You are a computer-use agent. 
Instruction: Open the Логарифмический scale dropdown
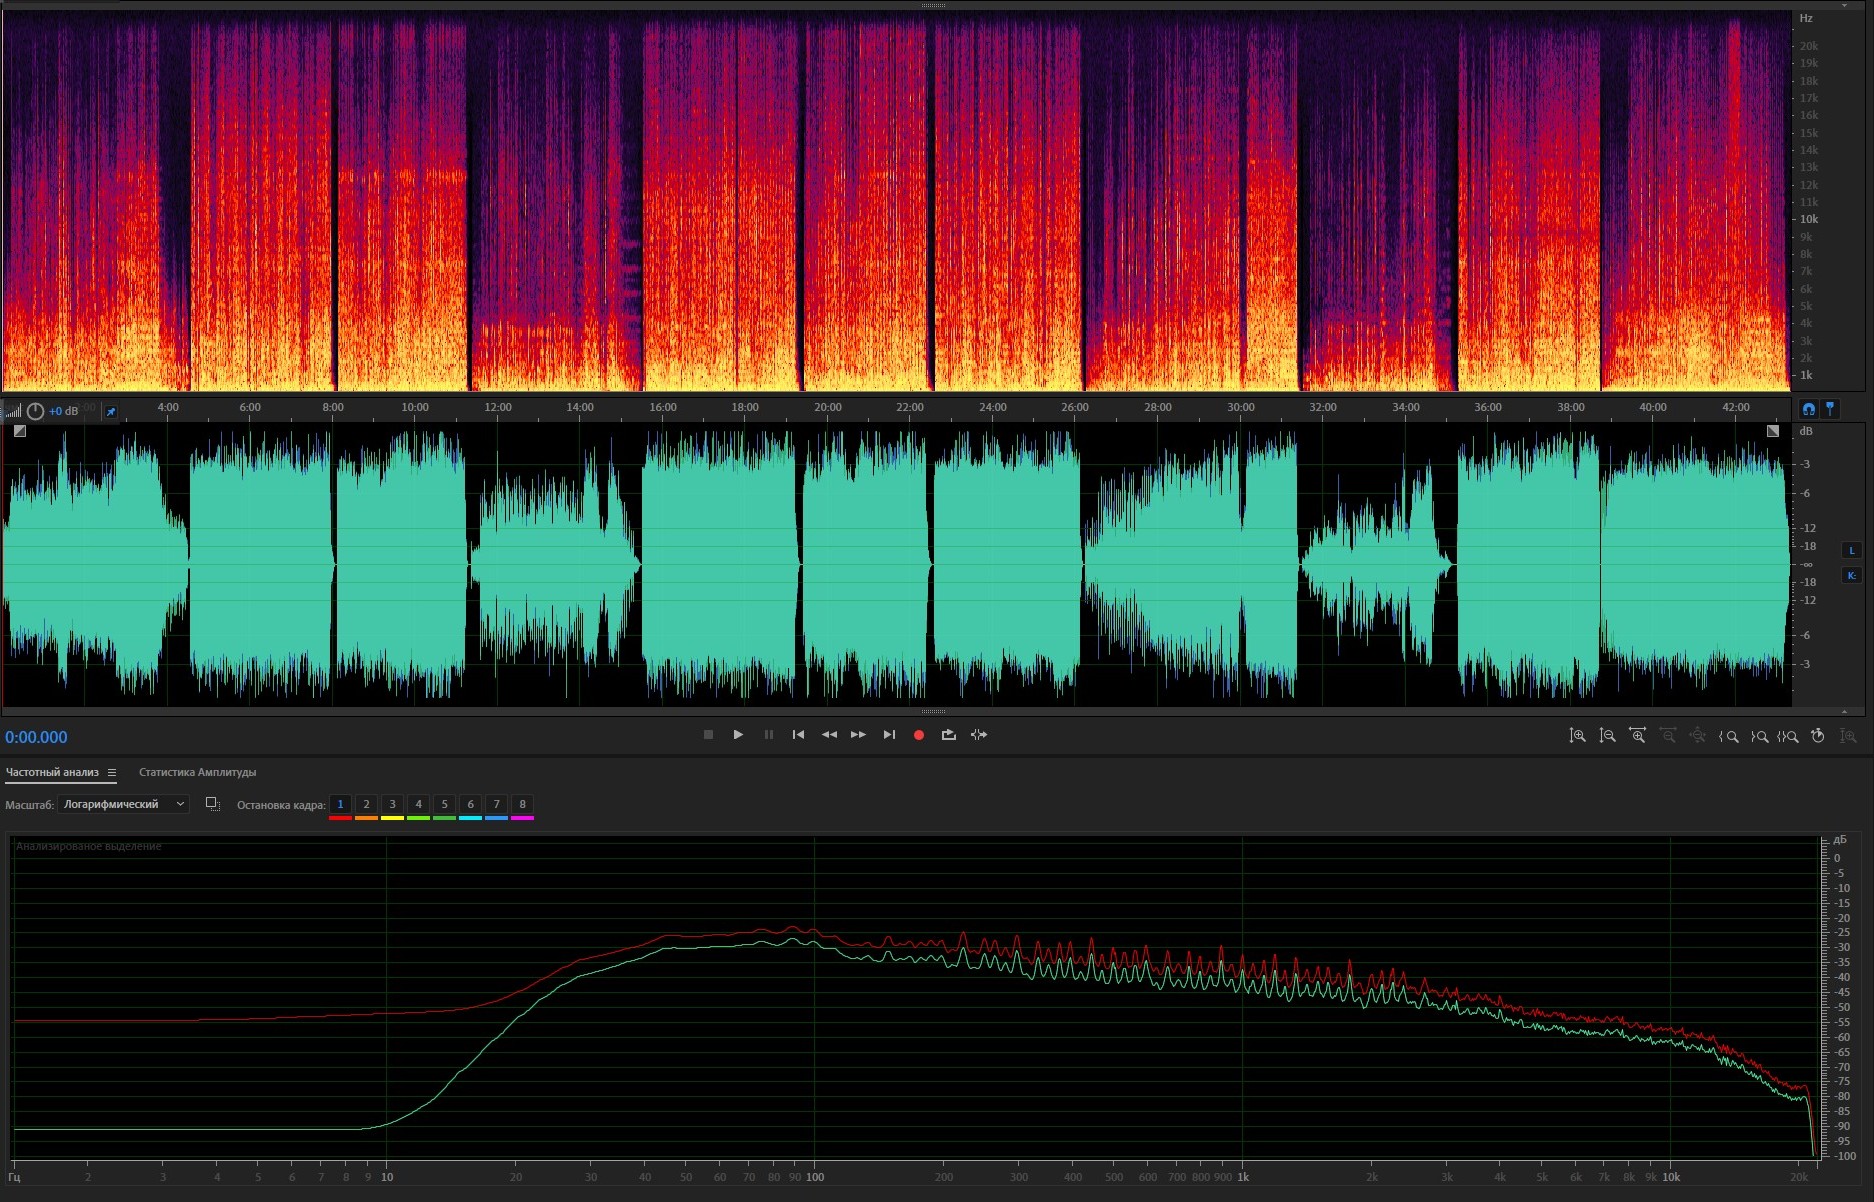(x=123, y=804)
